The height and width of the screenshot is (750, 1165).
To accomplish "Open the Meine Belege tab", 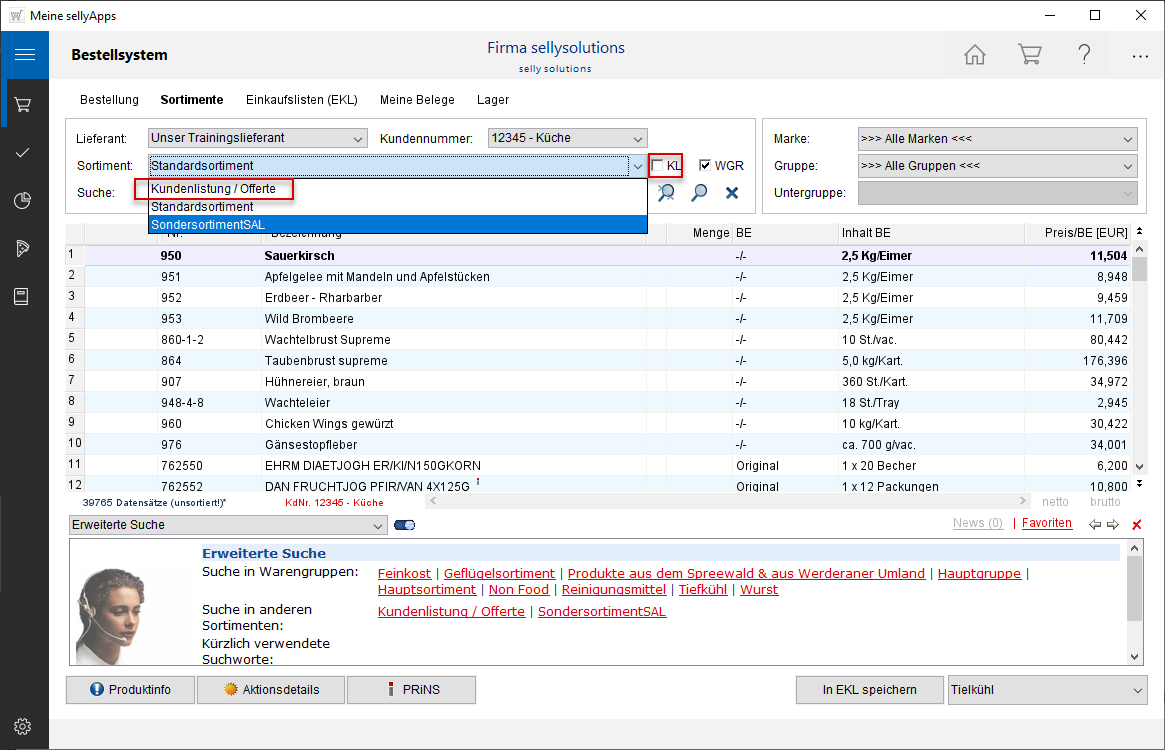I will click(x=417, y=100).
